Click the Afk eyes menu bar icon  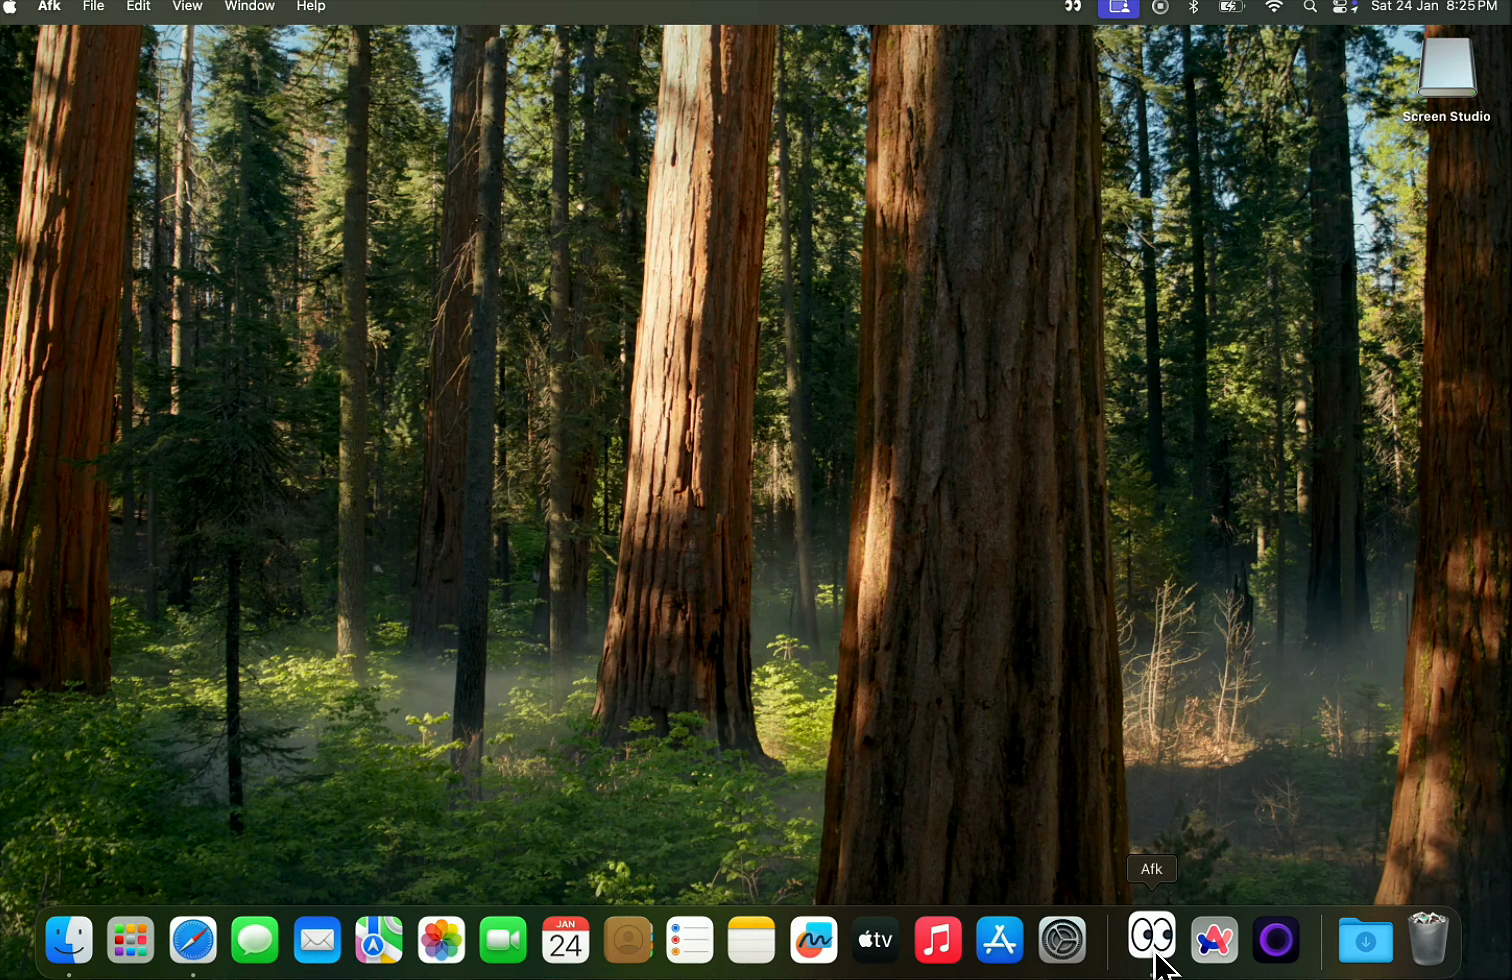click(x=1072, y=7)
